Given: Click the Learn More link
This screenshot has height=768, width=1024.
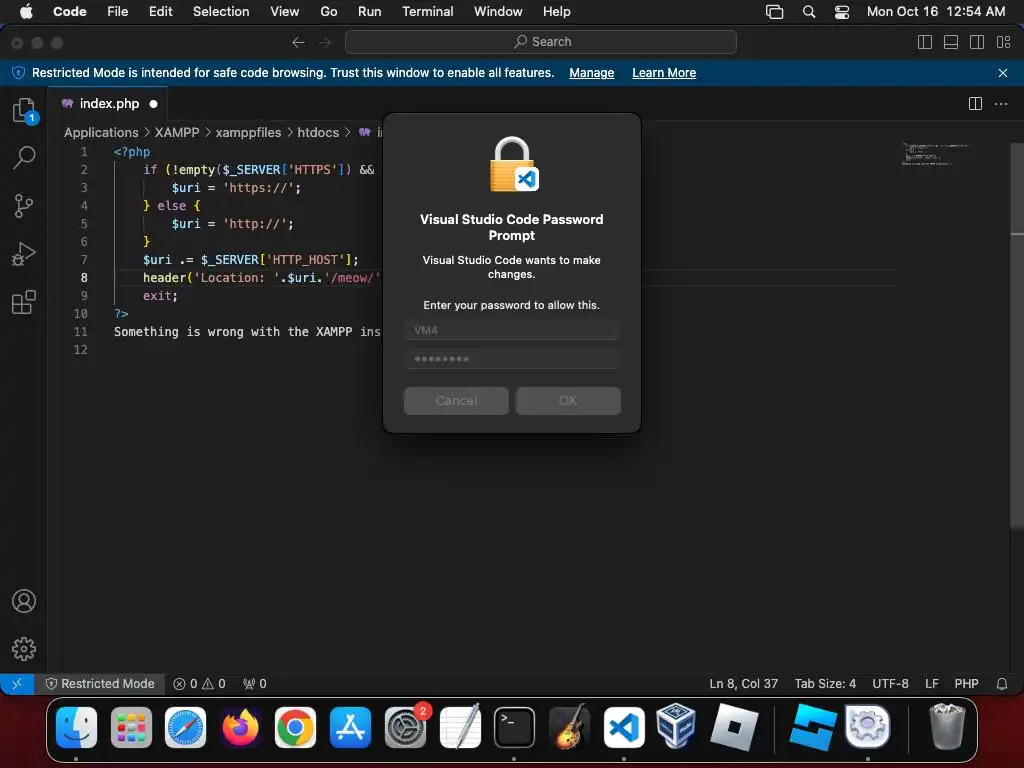Looking at the screenshot, I should click(x=664, y=73).
